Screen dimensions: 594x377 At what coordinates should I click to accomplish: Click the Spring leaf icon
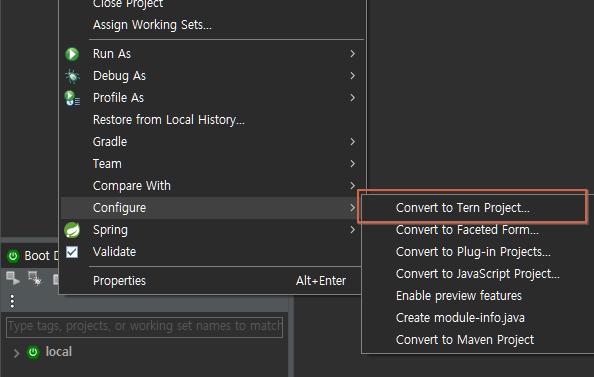click(x=72, y=230)
